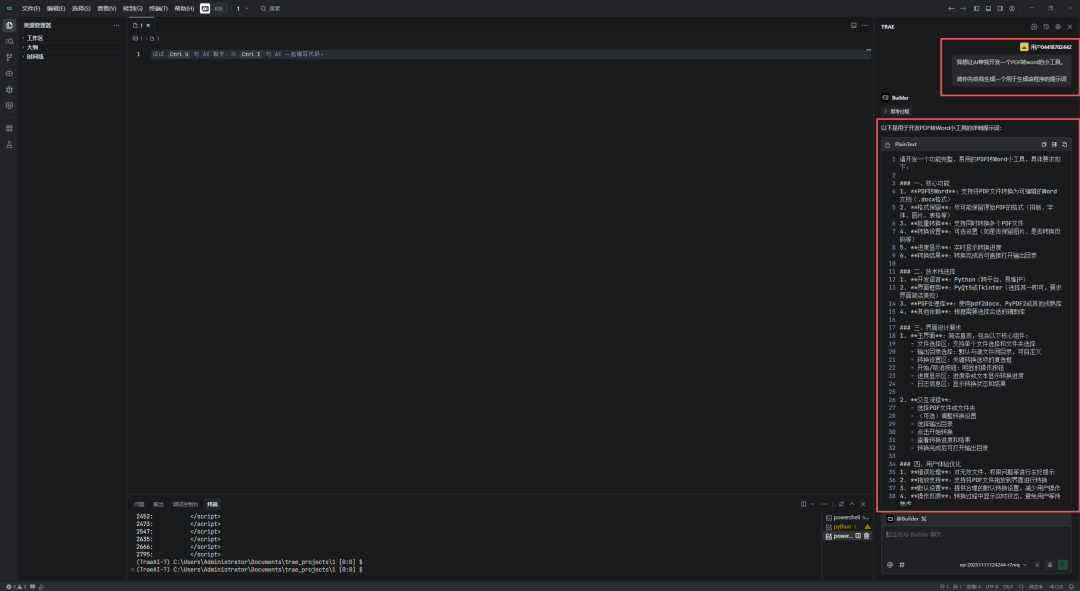Switch to the 调试控制台 tab
The image size is (1080, 591).
click(x=185, y=504)
